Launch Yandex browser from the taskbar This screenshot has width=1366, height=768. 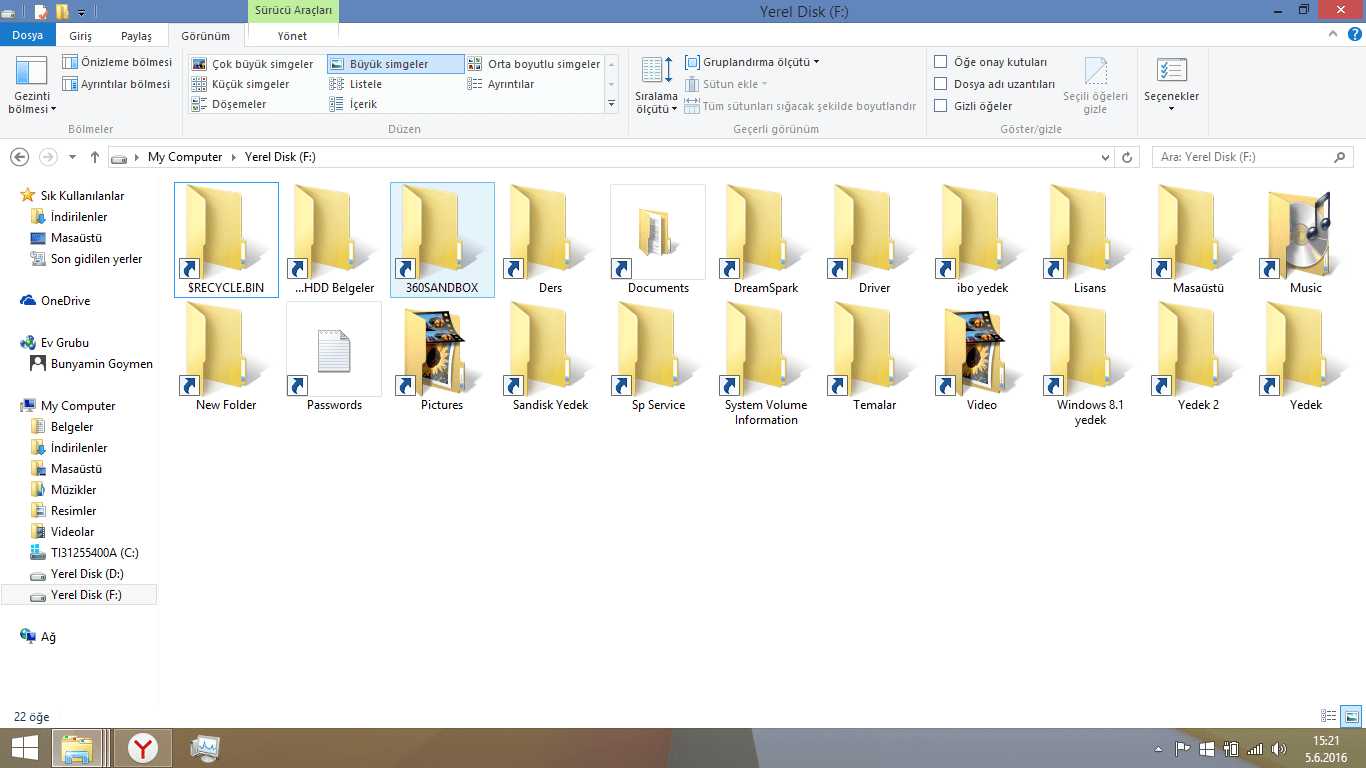click(x=144, y=748)
